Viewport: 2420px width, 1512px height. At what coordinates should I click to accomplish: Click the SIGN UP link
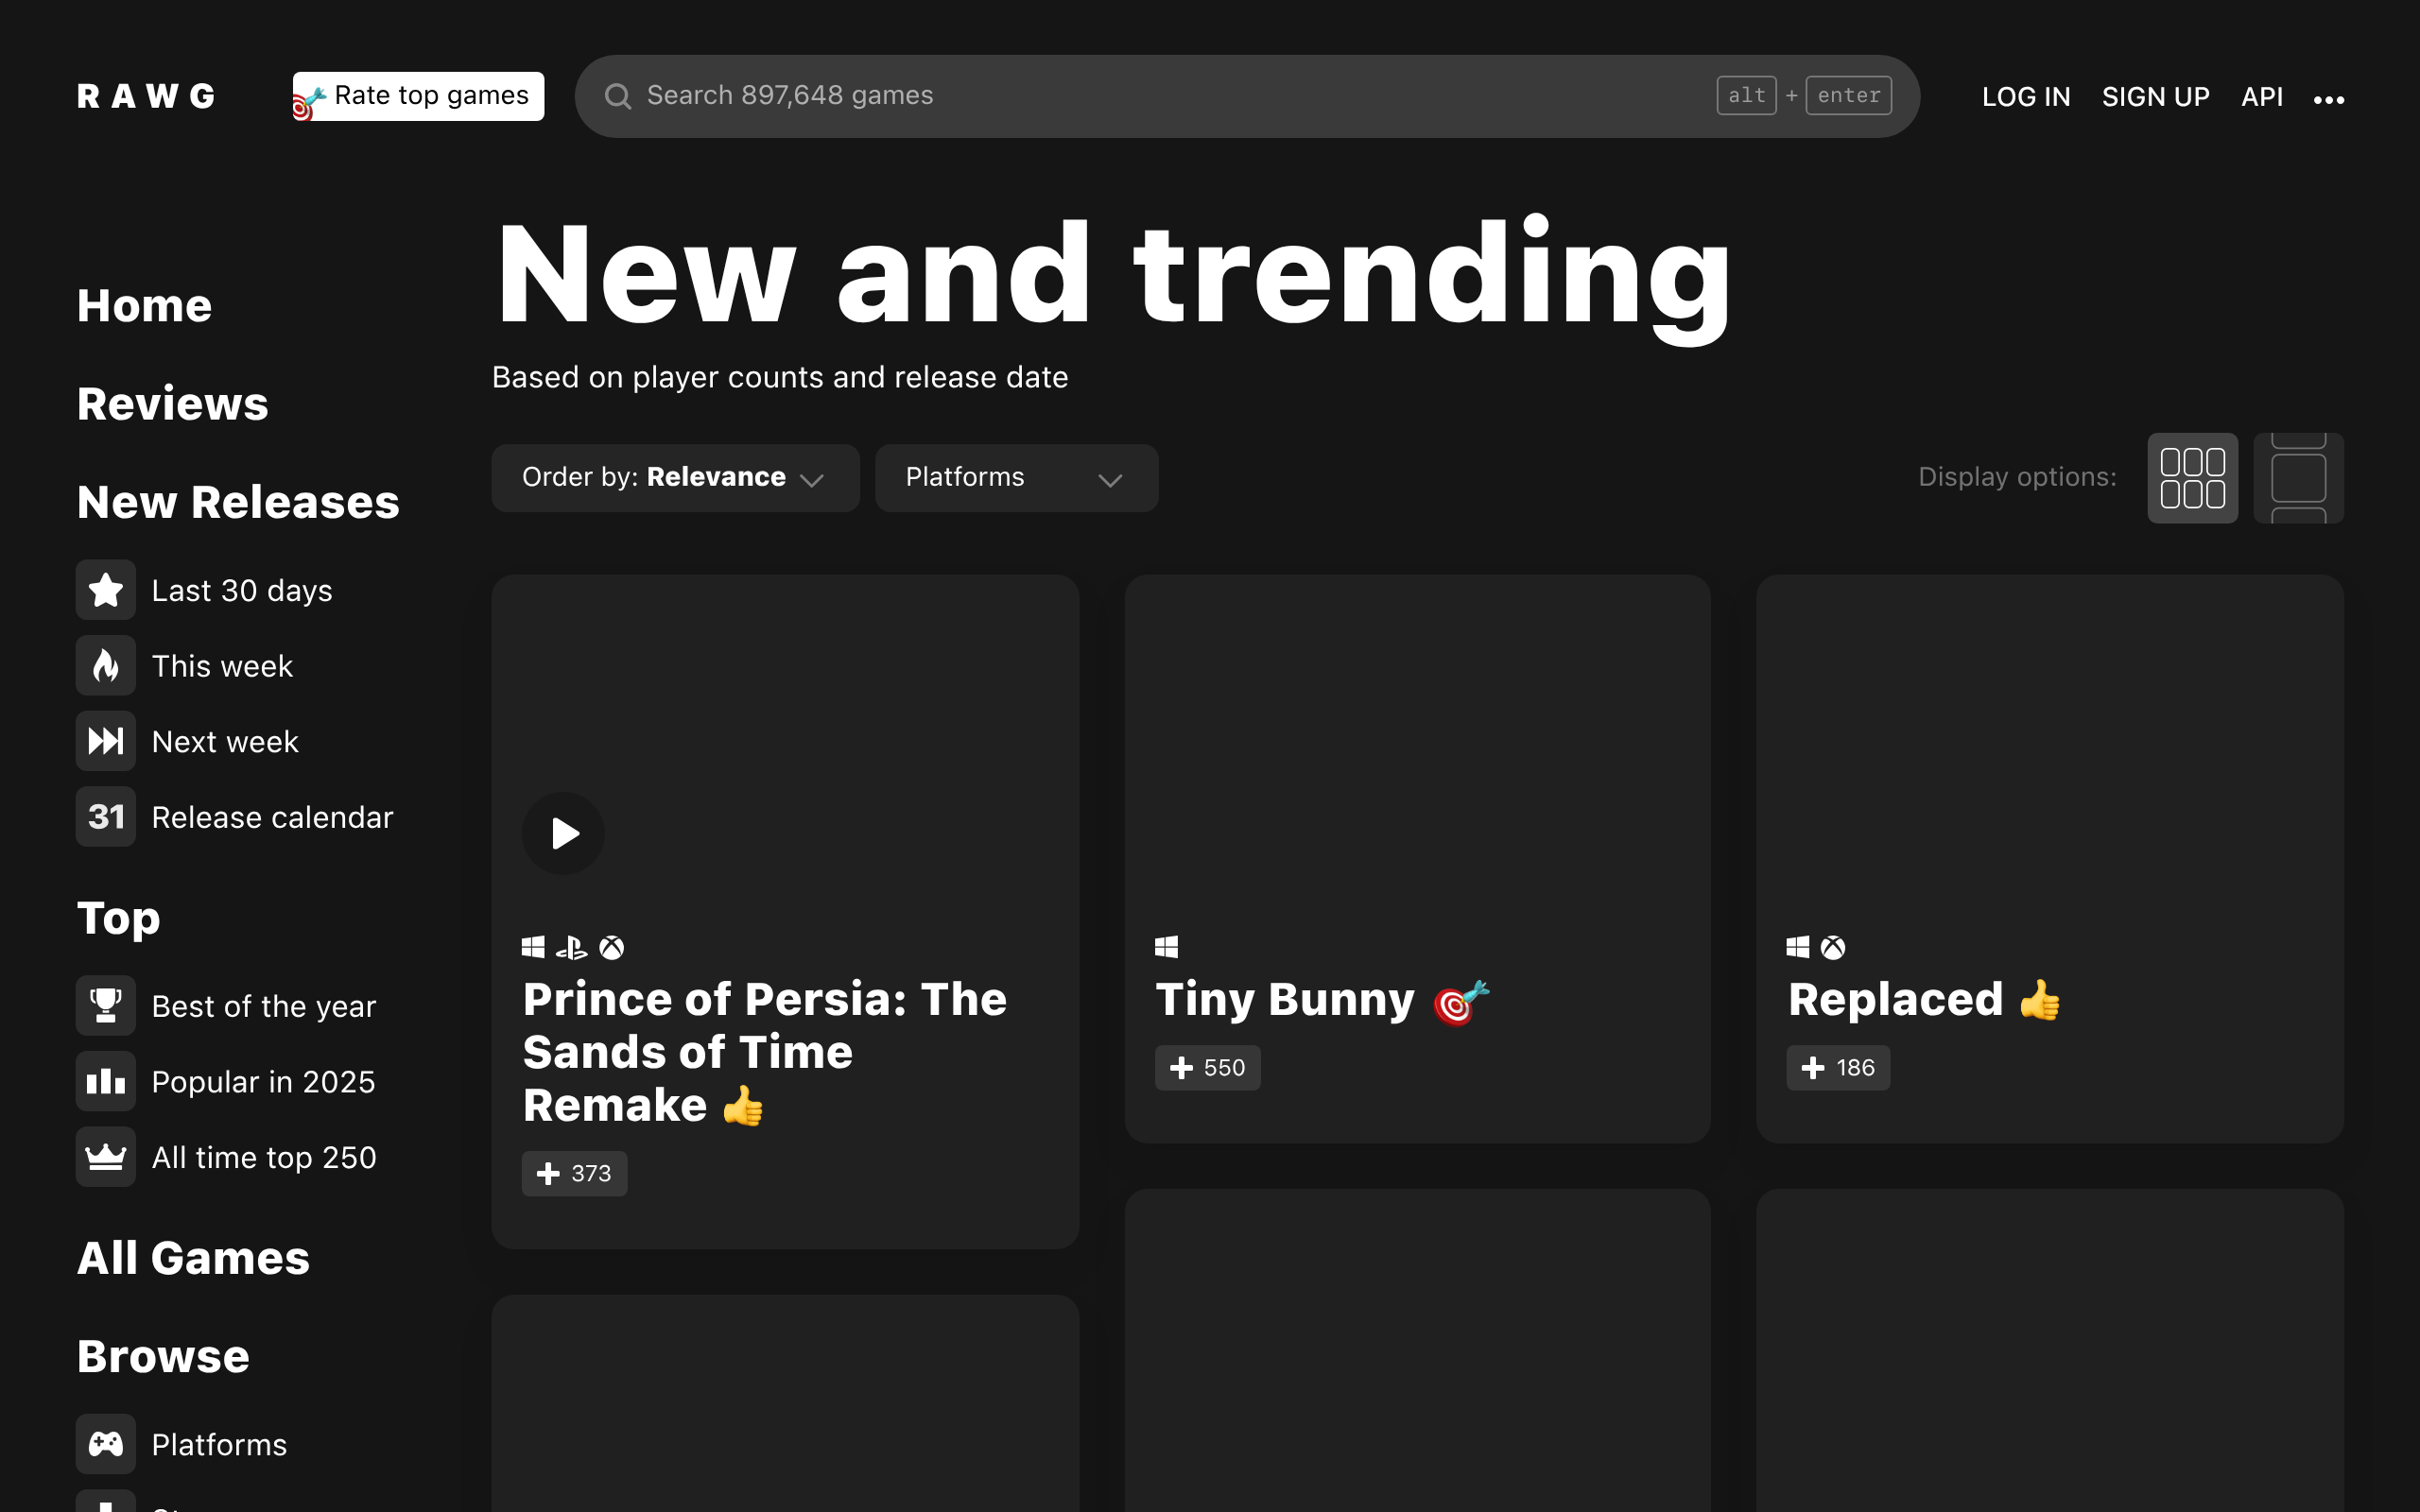[x=2155, y=97]
